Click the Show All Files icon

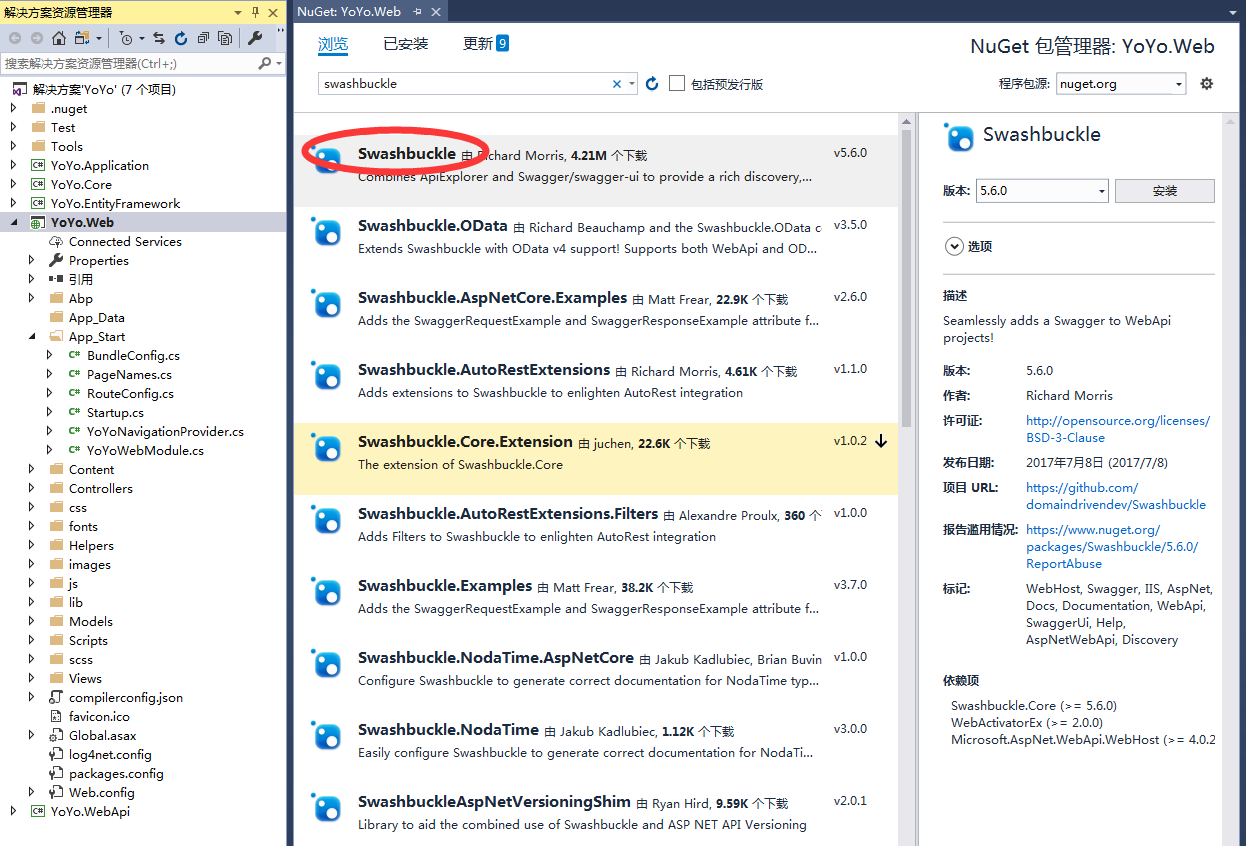coord(225,38)
